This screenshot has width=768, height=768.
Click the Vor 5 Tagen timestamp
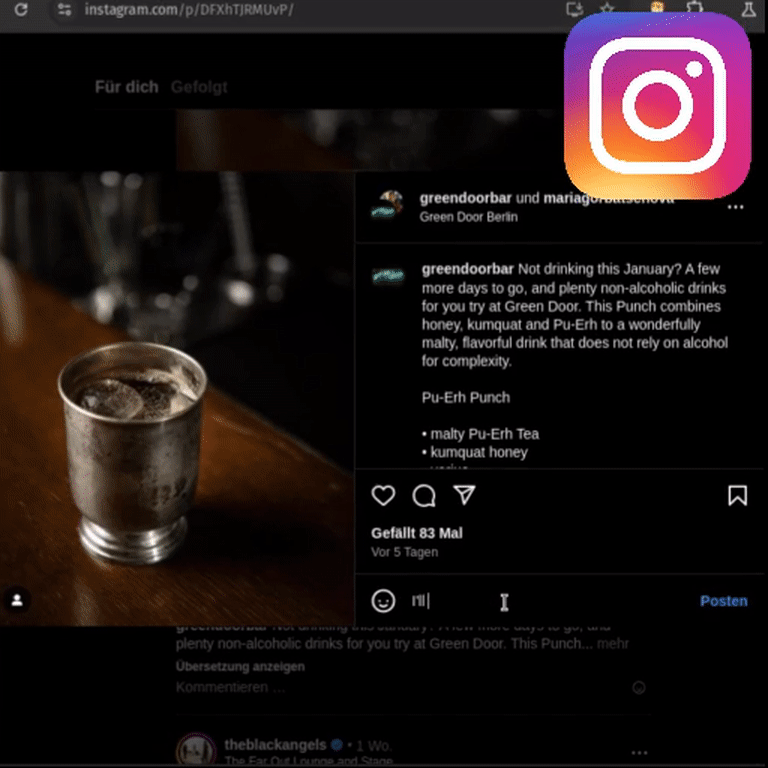click(x=405, y=552)
